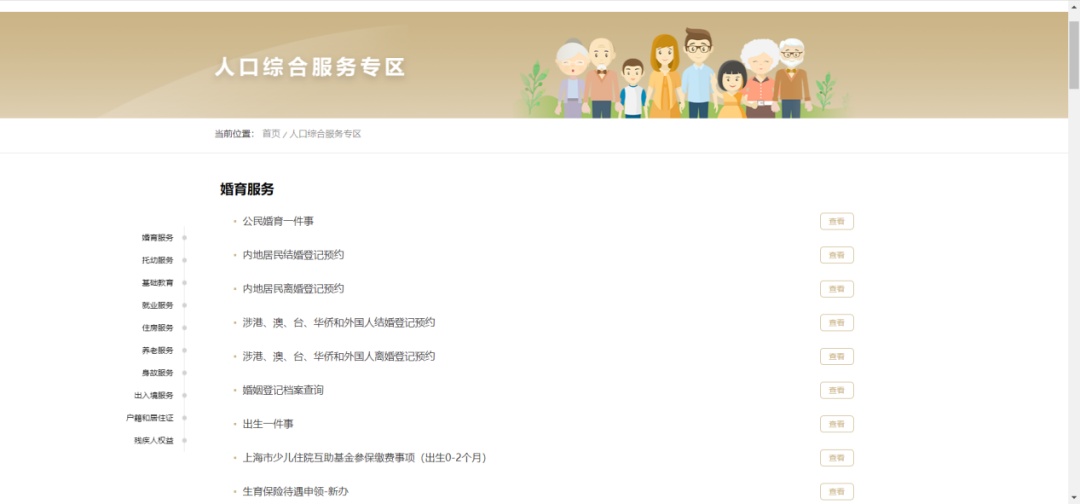
Task: View 涉港澳台华侨和外国人结婚登记预约 via 查看 button
Action: [836, 323]
